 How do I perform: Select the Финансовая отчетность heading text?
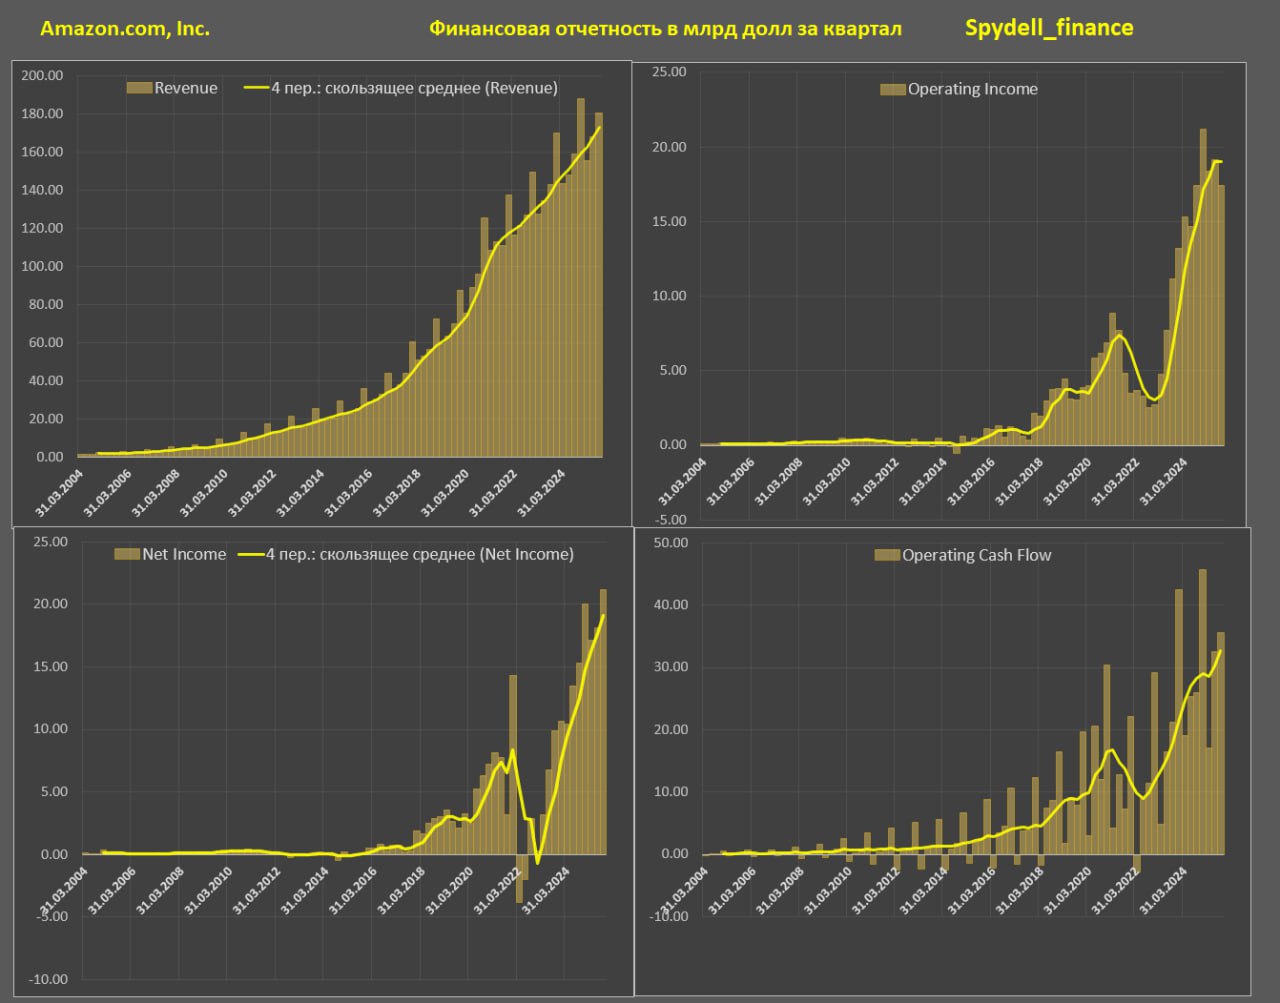[665, 29]
